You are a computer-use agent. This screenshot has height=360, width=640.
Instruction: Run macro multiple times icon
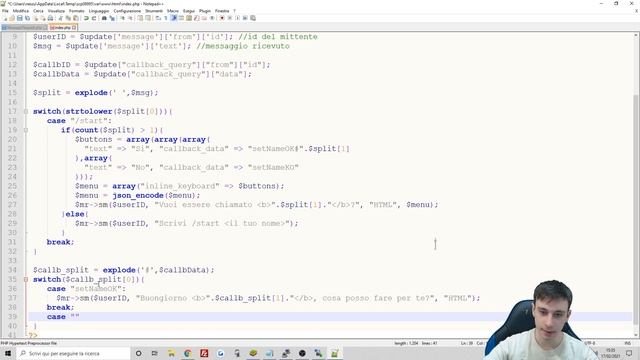point(245,18)
